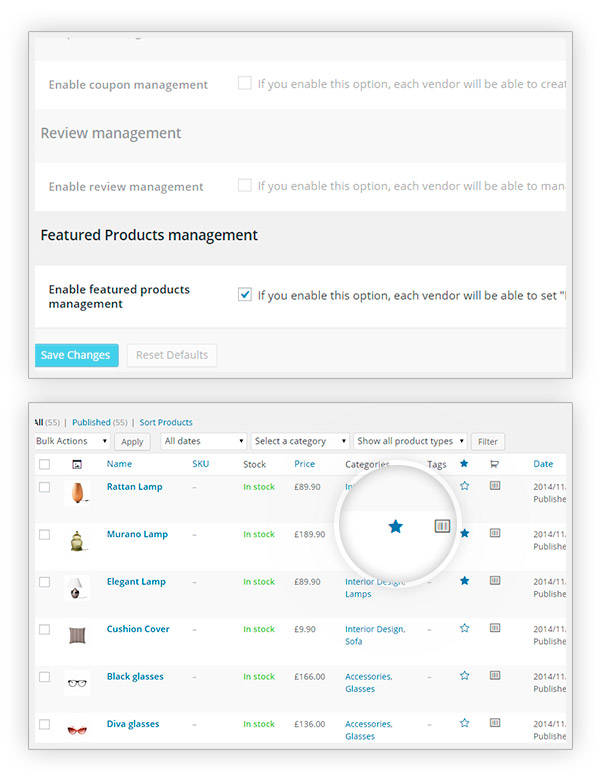
Task: Click Glasses category in Diva glasses row
Action: pyautogui.click(x=360, y=736)
